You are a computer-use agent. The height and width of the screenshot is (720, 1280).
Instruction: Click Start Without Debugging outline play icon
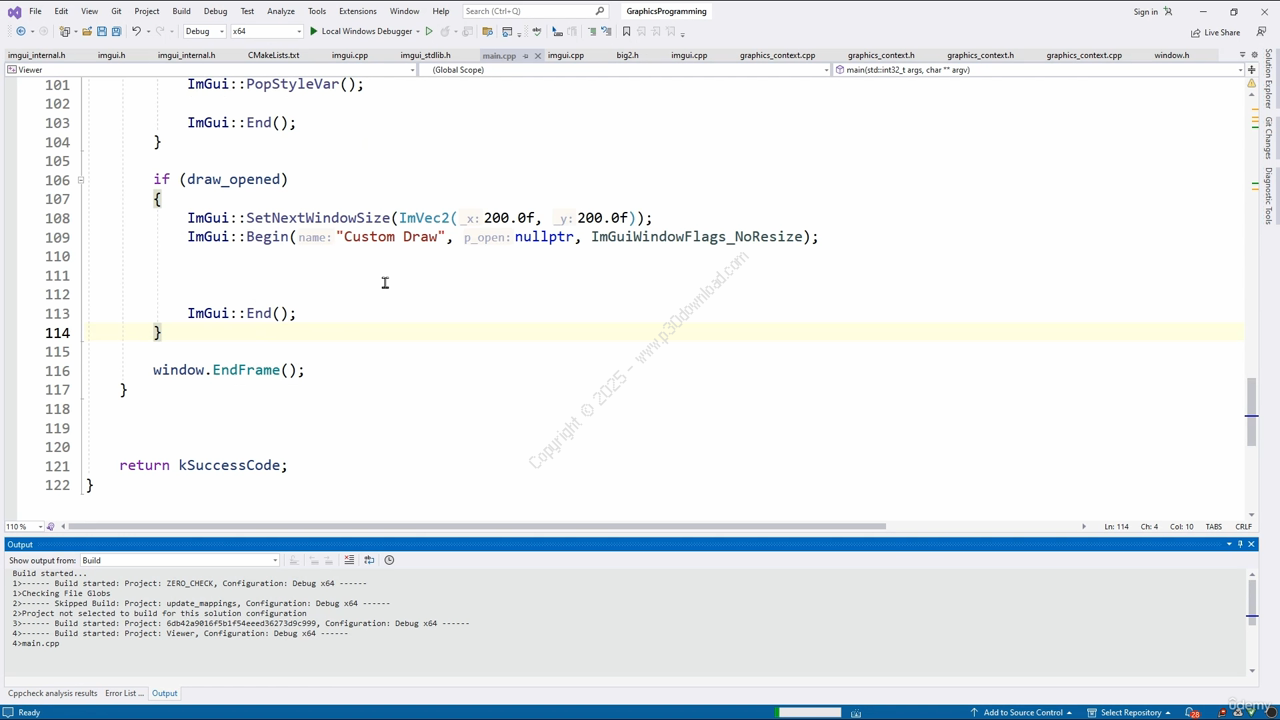pos(429,31)
